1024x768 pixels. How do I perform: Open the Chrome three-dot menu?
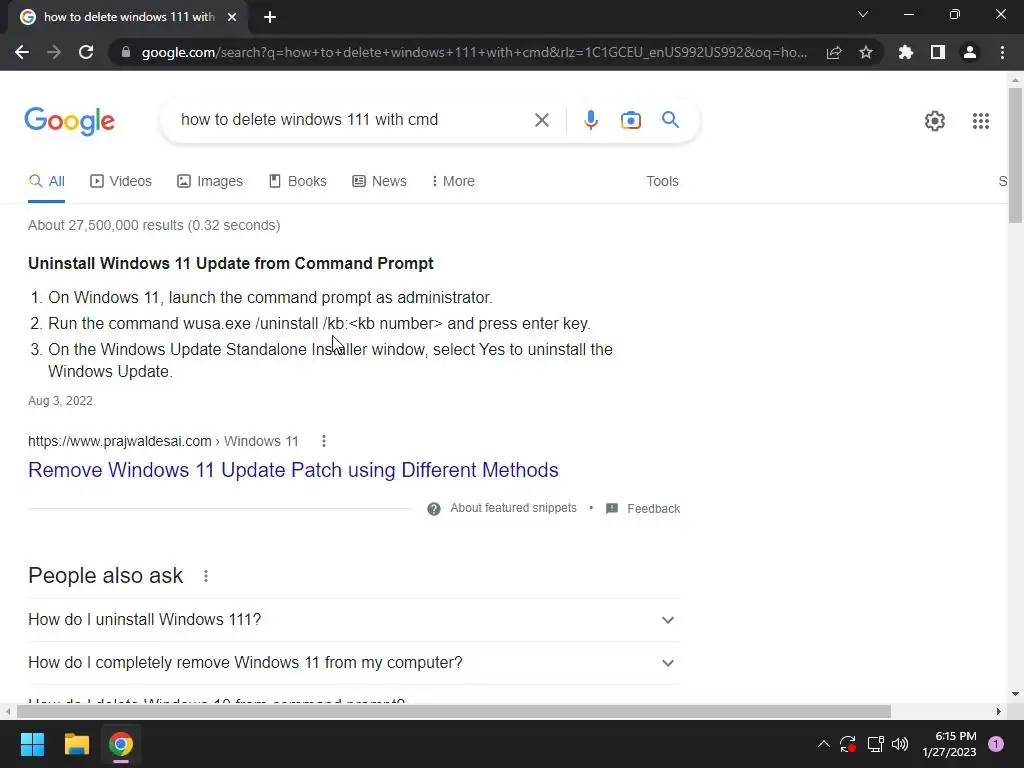pyautogui.click(x=1002, y=52)
